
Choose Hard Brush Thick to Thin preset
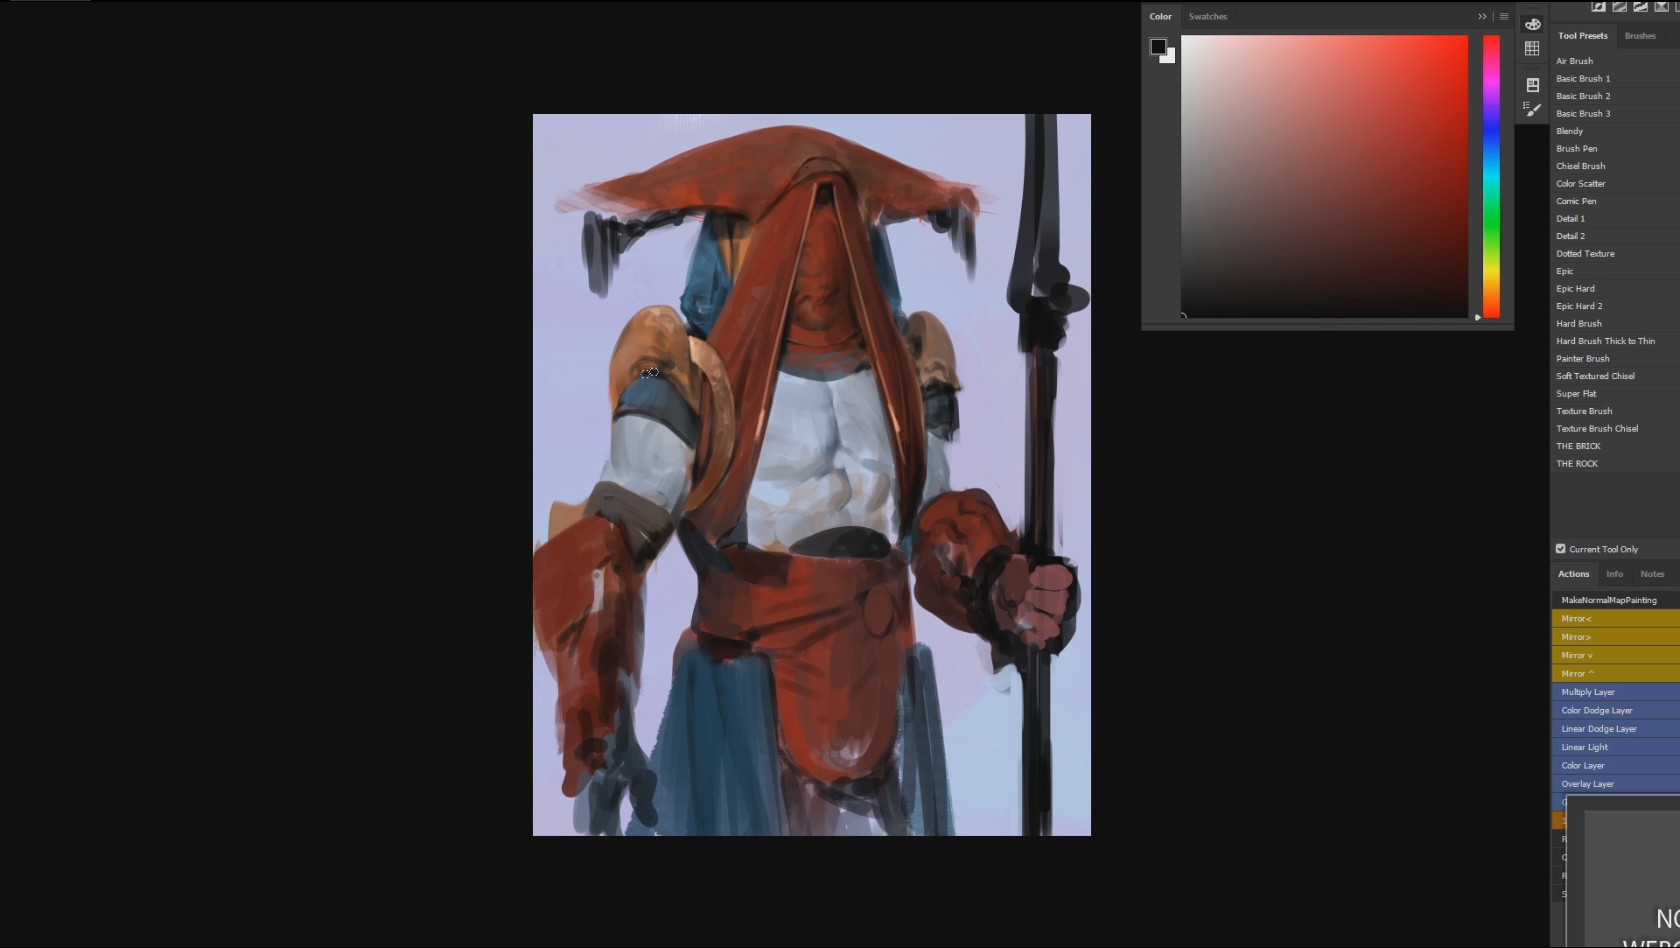[x=1616, y=341]
